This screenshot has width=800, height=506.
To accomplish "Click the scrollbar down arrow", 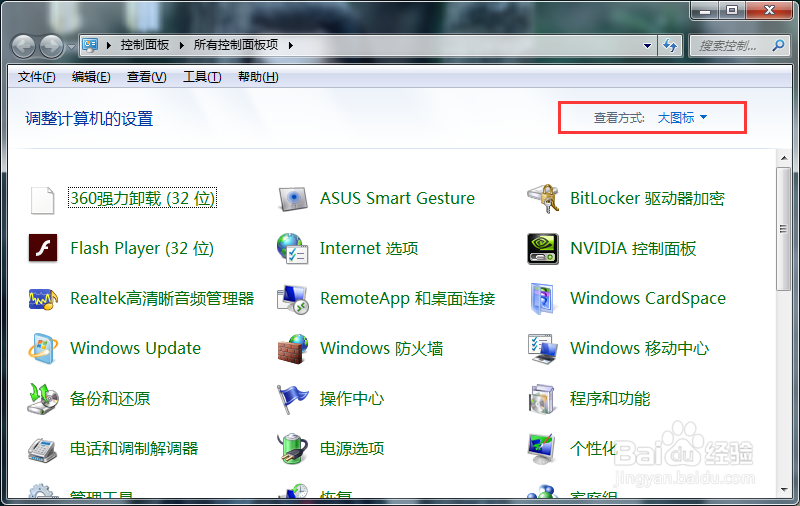I will point(784,490).
